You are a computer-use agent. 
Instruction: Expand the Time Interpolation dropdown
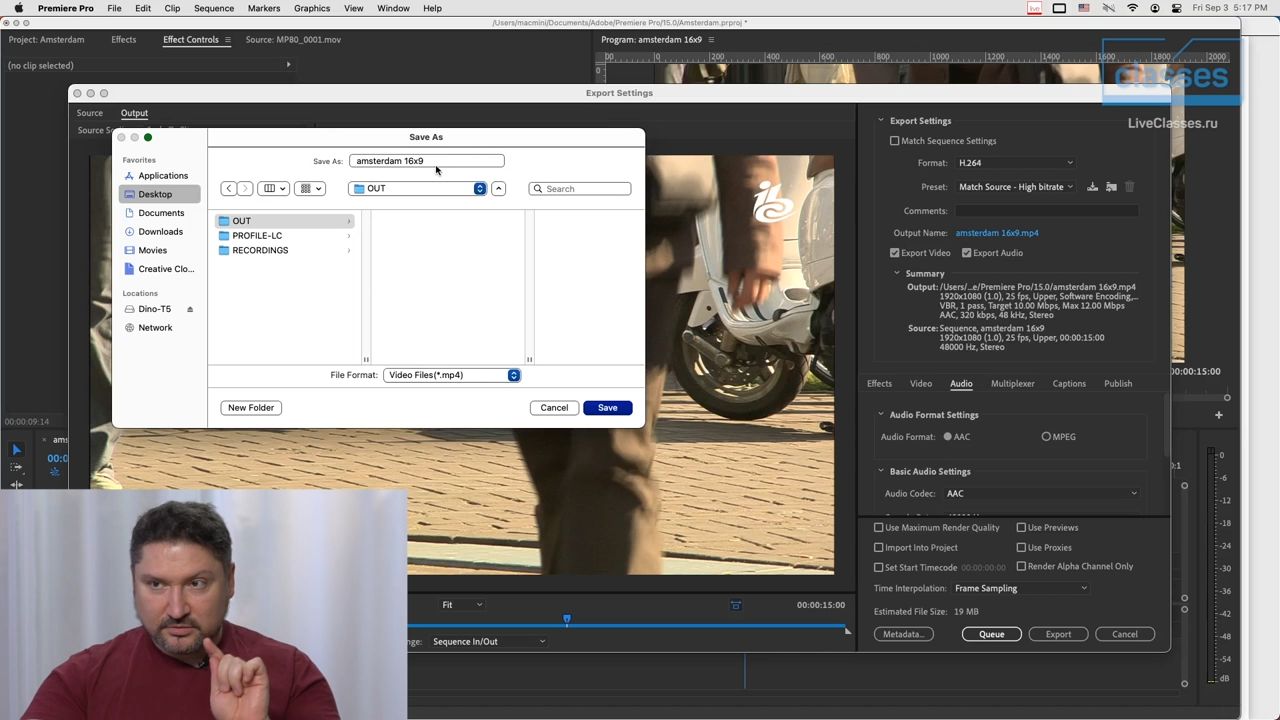(1020, 589)
